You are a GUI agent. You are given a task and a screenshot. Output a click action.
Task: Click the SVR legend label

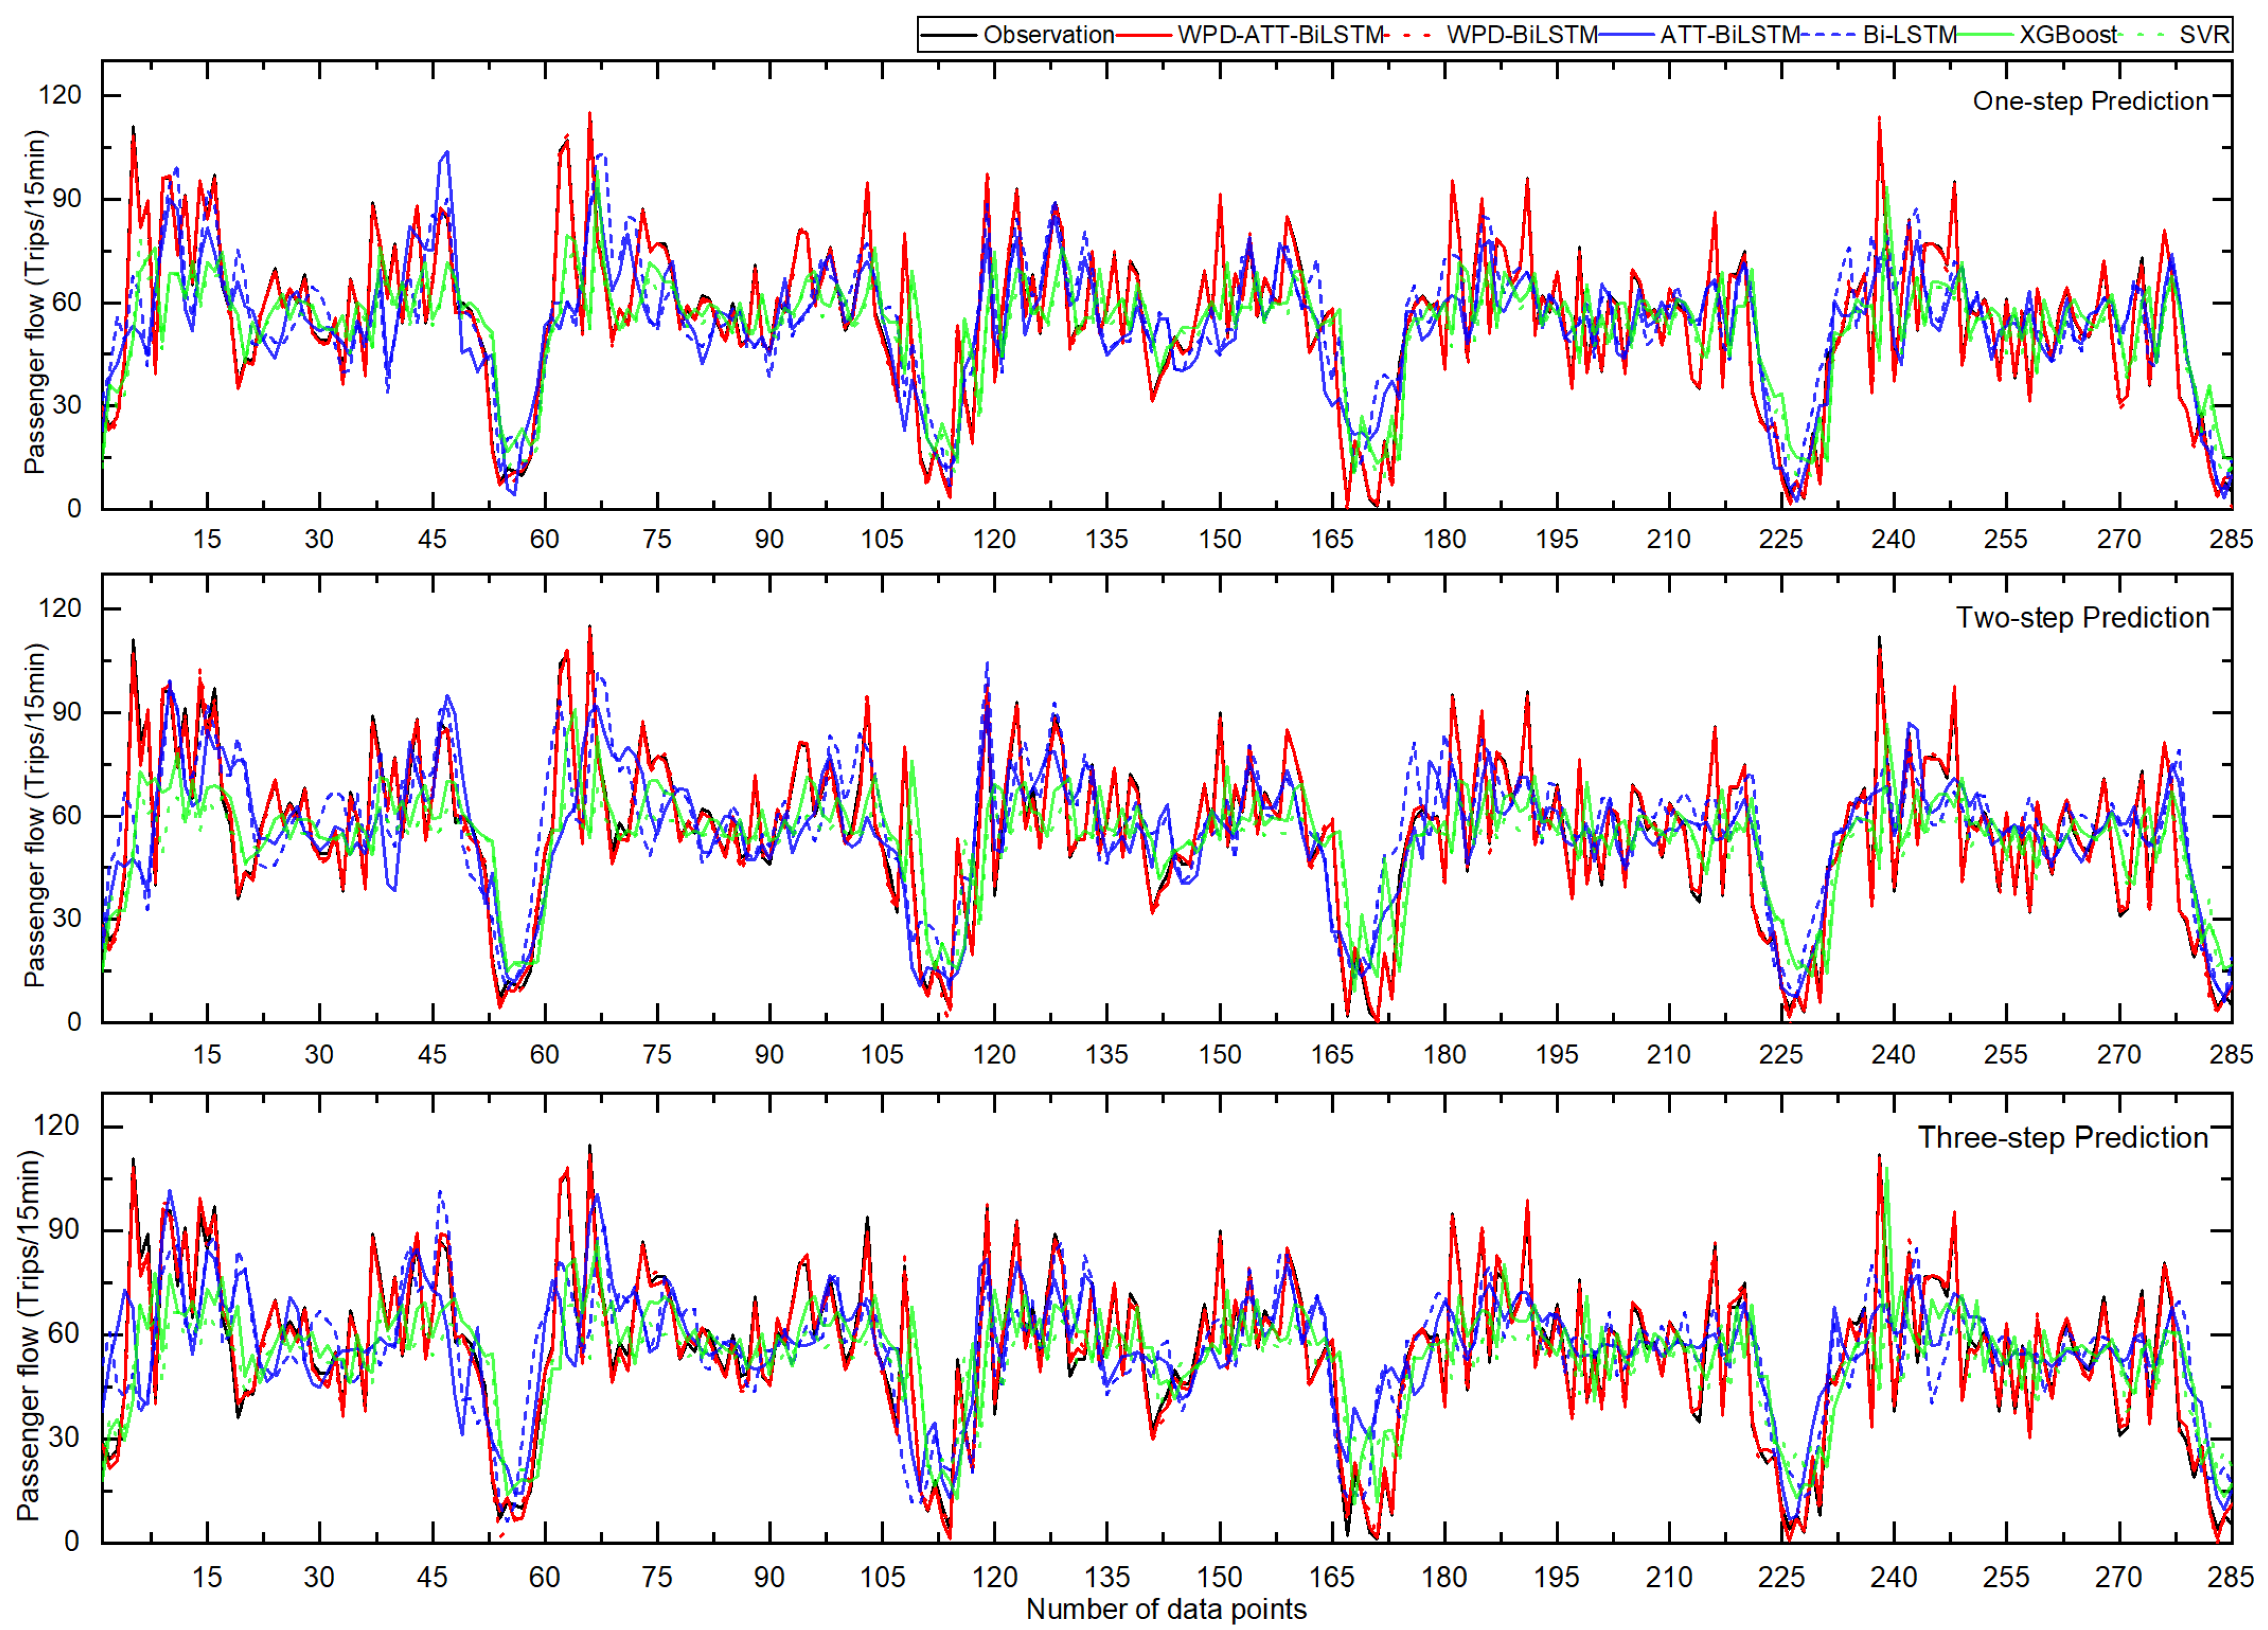[x=2204, y=35]
